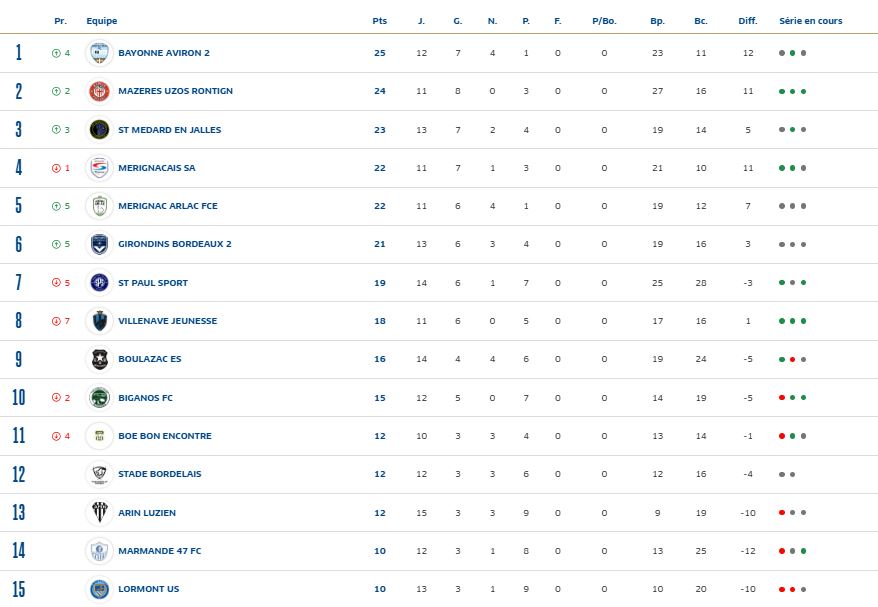Open the Boe Bon Encontre team link
The width and height of the screenshot is (878, 607).
164,436
